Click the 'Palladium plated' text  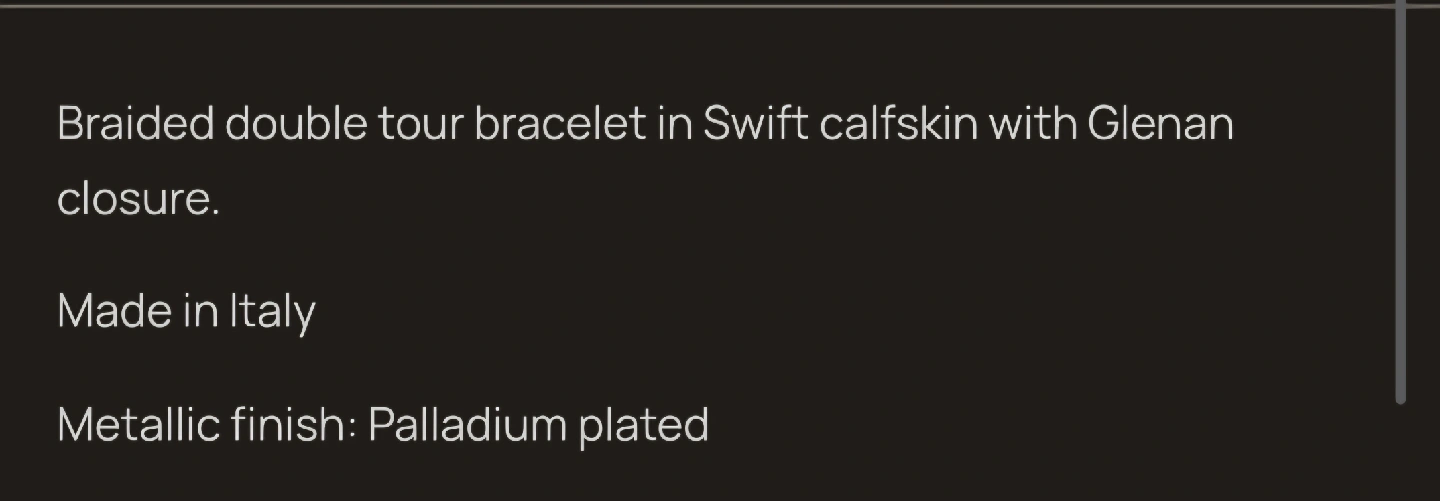pos(538,425)
